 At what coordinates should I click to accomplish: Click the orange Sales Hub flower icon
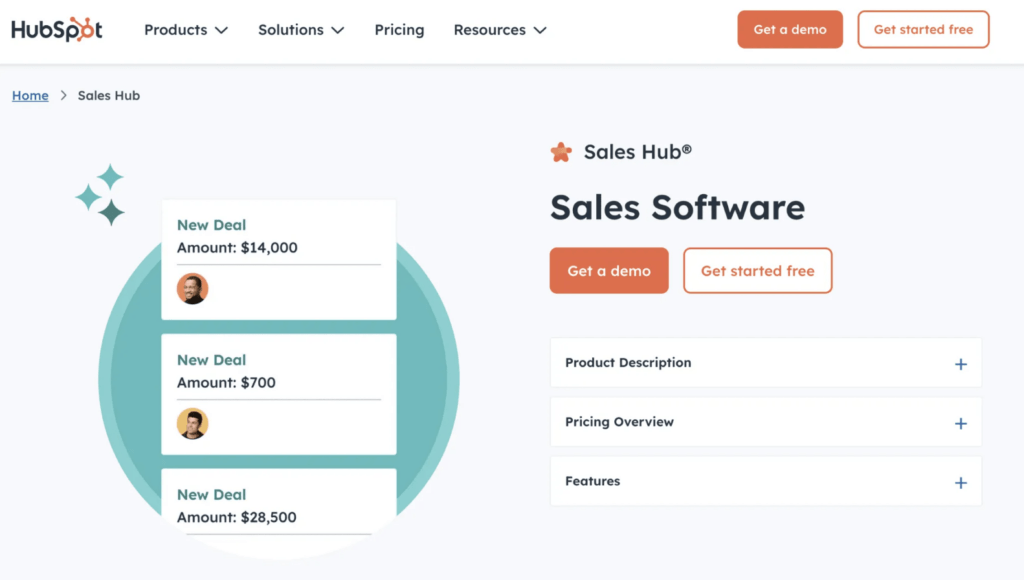[561, 152]
